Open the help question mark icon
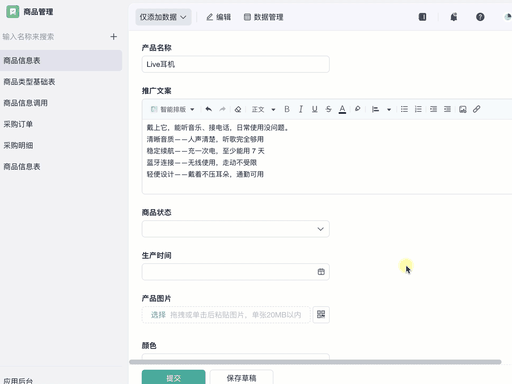 point(480,17)
